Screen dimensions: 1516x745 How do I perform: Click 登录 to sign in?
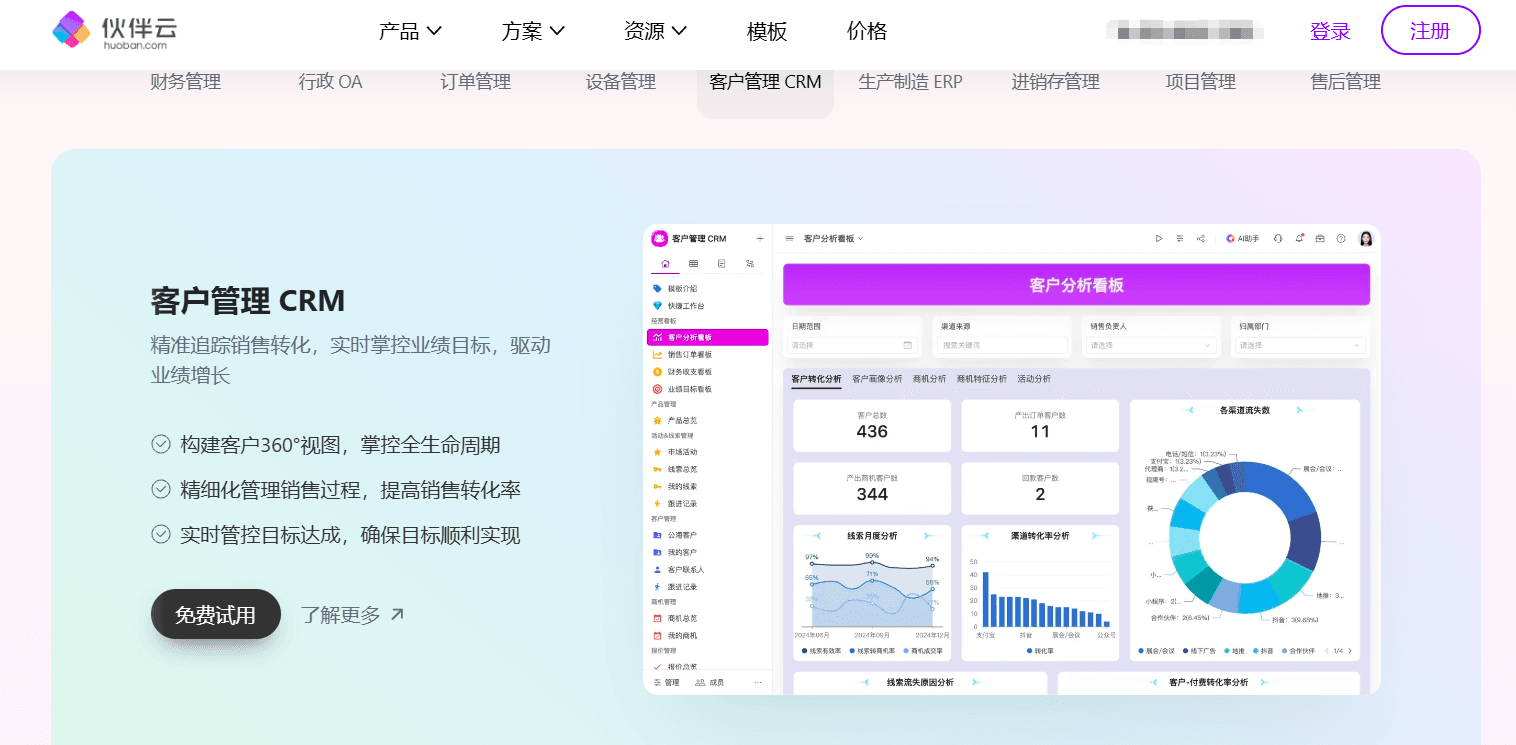pos(1330,31)
